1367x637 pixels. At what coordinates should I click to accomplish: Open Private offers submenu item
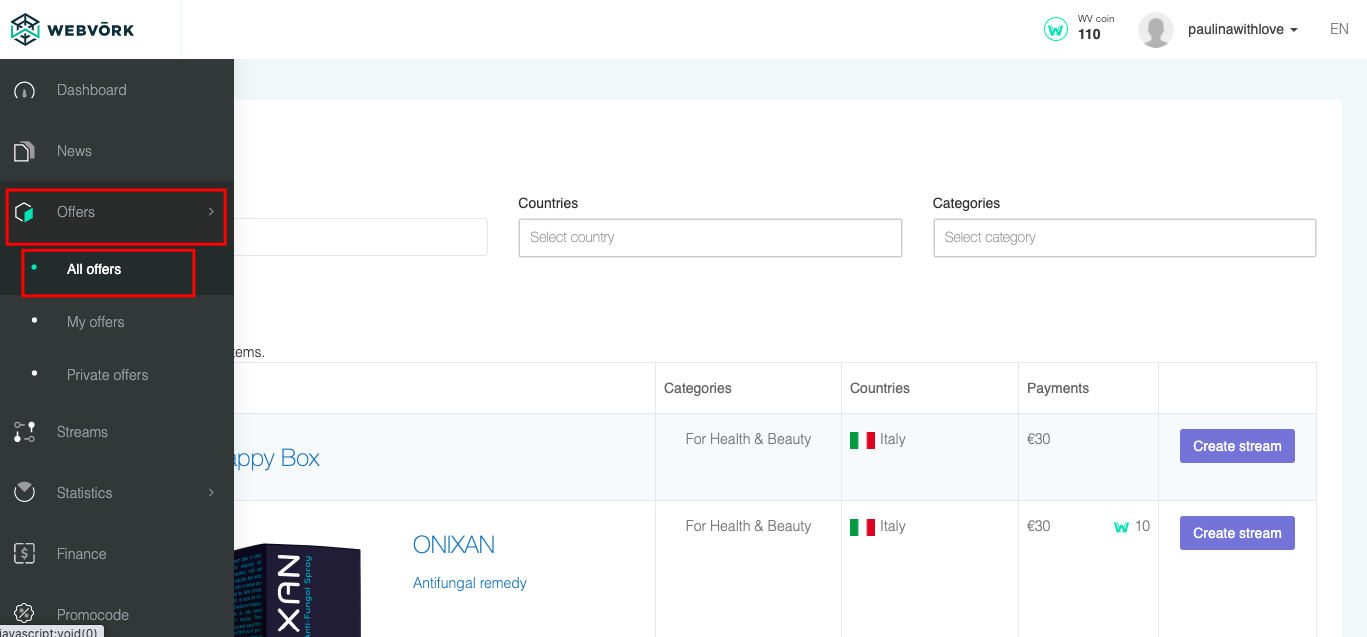pyautogui.click(x=107, y=375)
